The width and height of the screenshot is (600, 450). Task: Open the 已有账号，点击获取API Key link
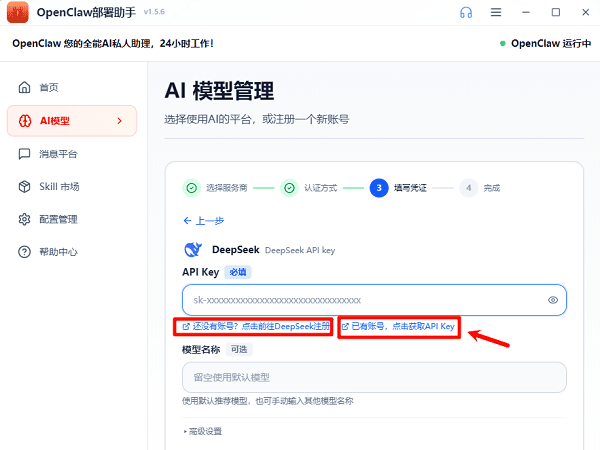click(398, 326)
